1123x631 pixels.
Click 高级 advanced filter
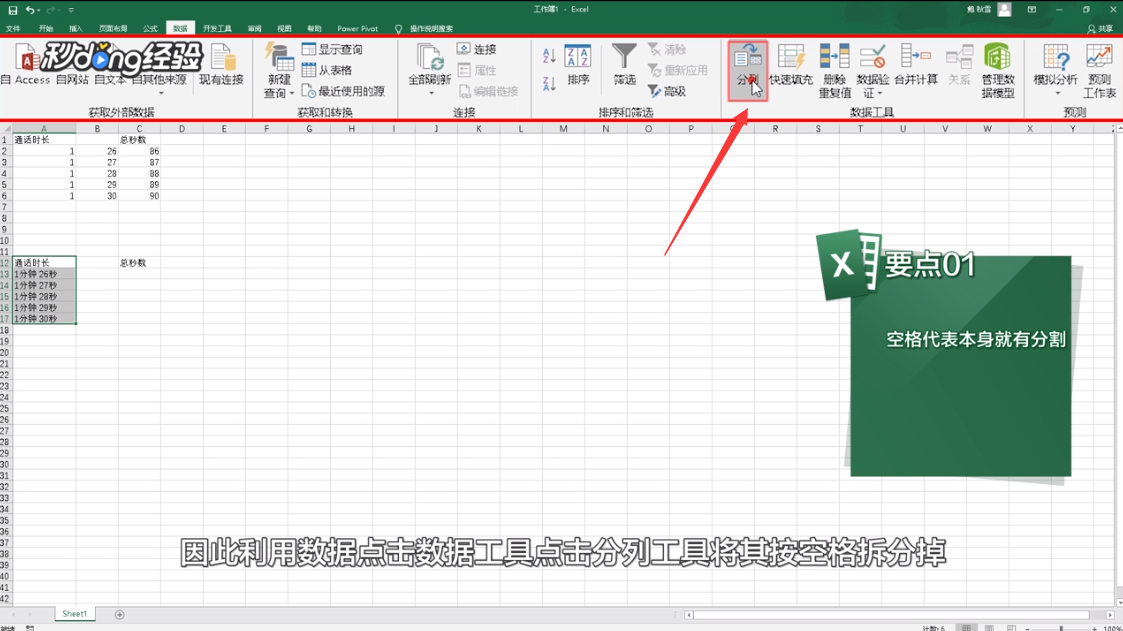pyautogui.click(x=667, y=91)
